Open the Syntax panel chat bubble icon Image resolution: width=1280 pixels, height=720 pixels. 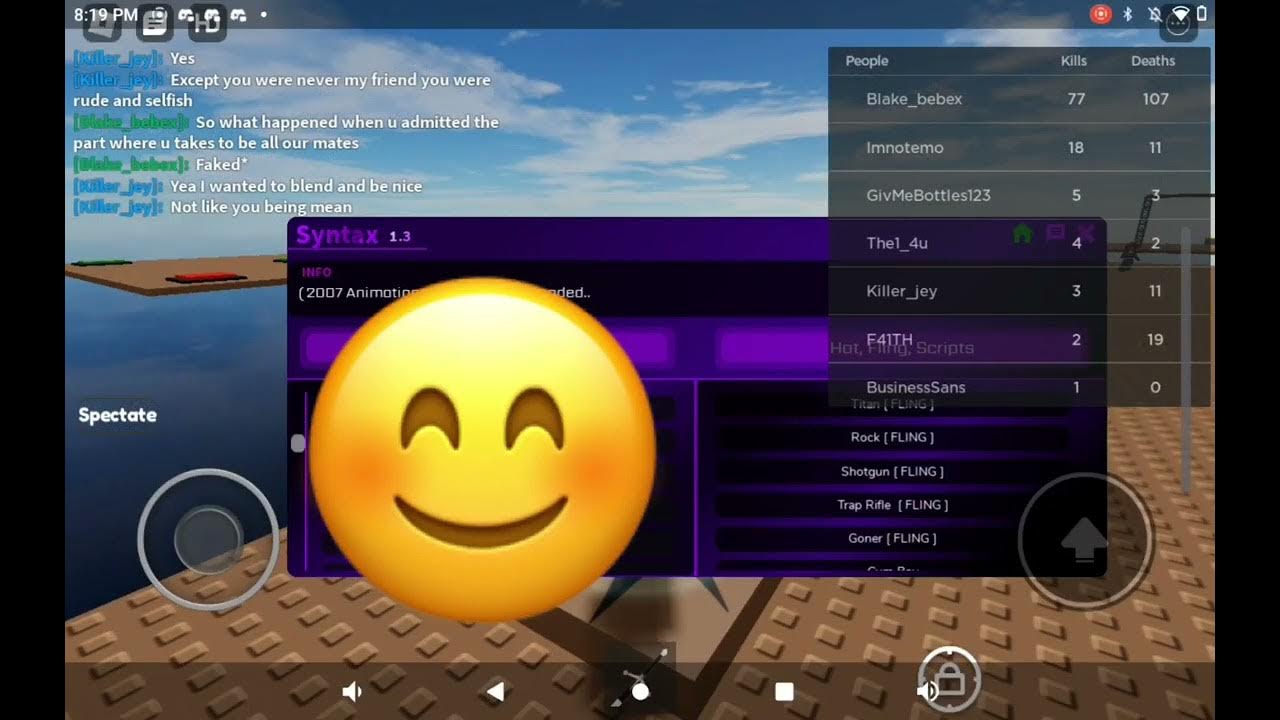pyautogui.click(x=1054, y=234)
